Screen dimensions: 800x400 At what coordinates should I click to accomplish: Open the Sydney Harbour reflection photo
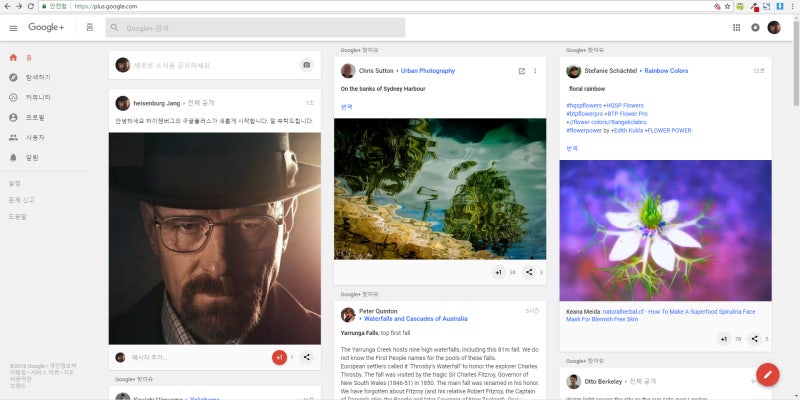(440, 189)
